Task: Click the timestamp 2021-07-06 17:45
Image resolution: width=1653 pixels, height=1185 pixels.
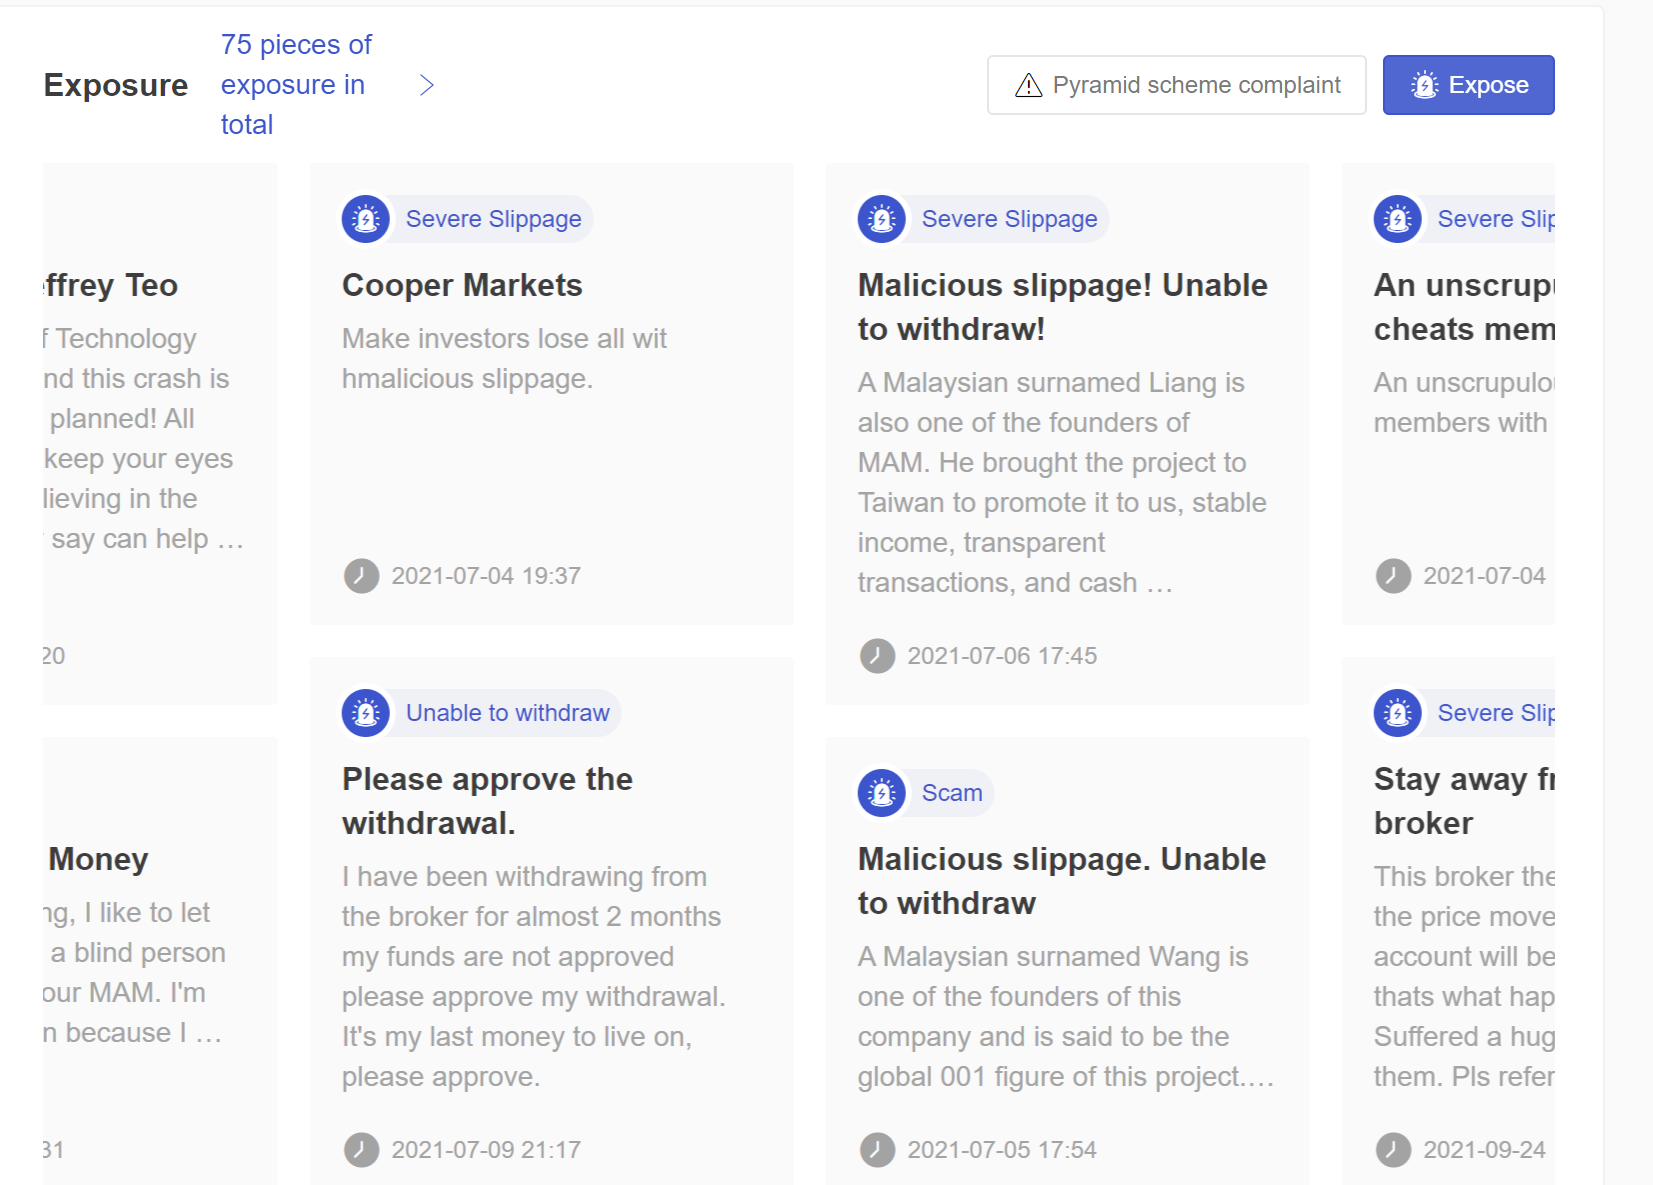Action: 1002,656
